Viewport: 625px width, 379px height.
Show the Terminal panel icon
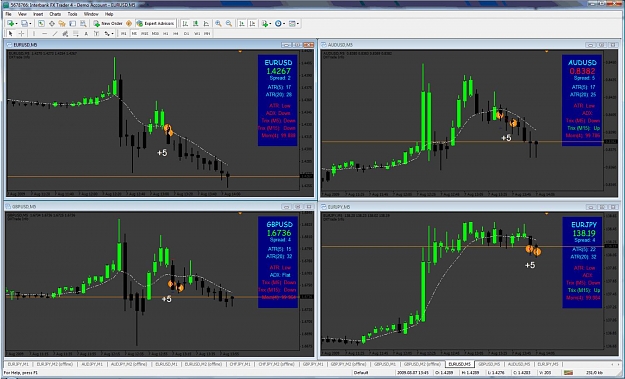click(73, 24)
